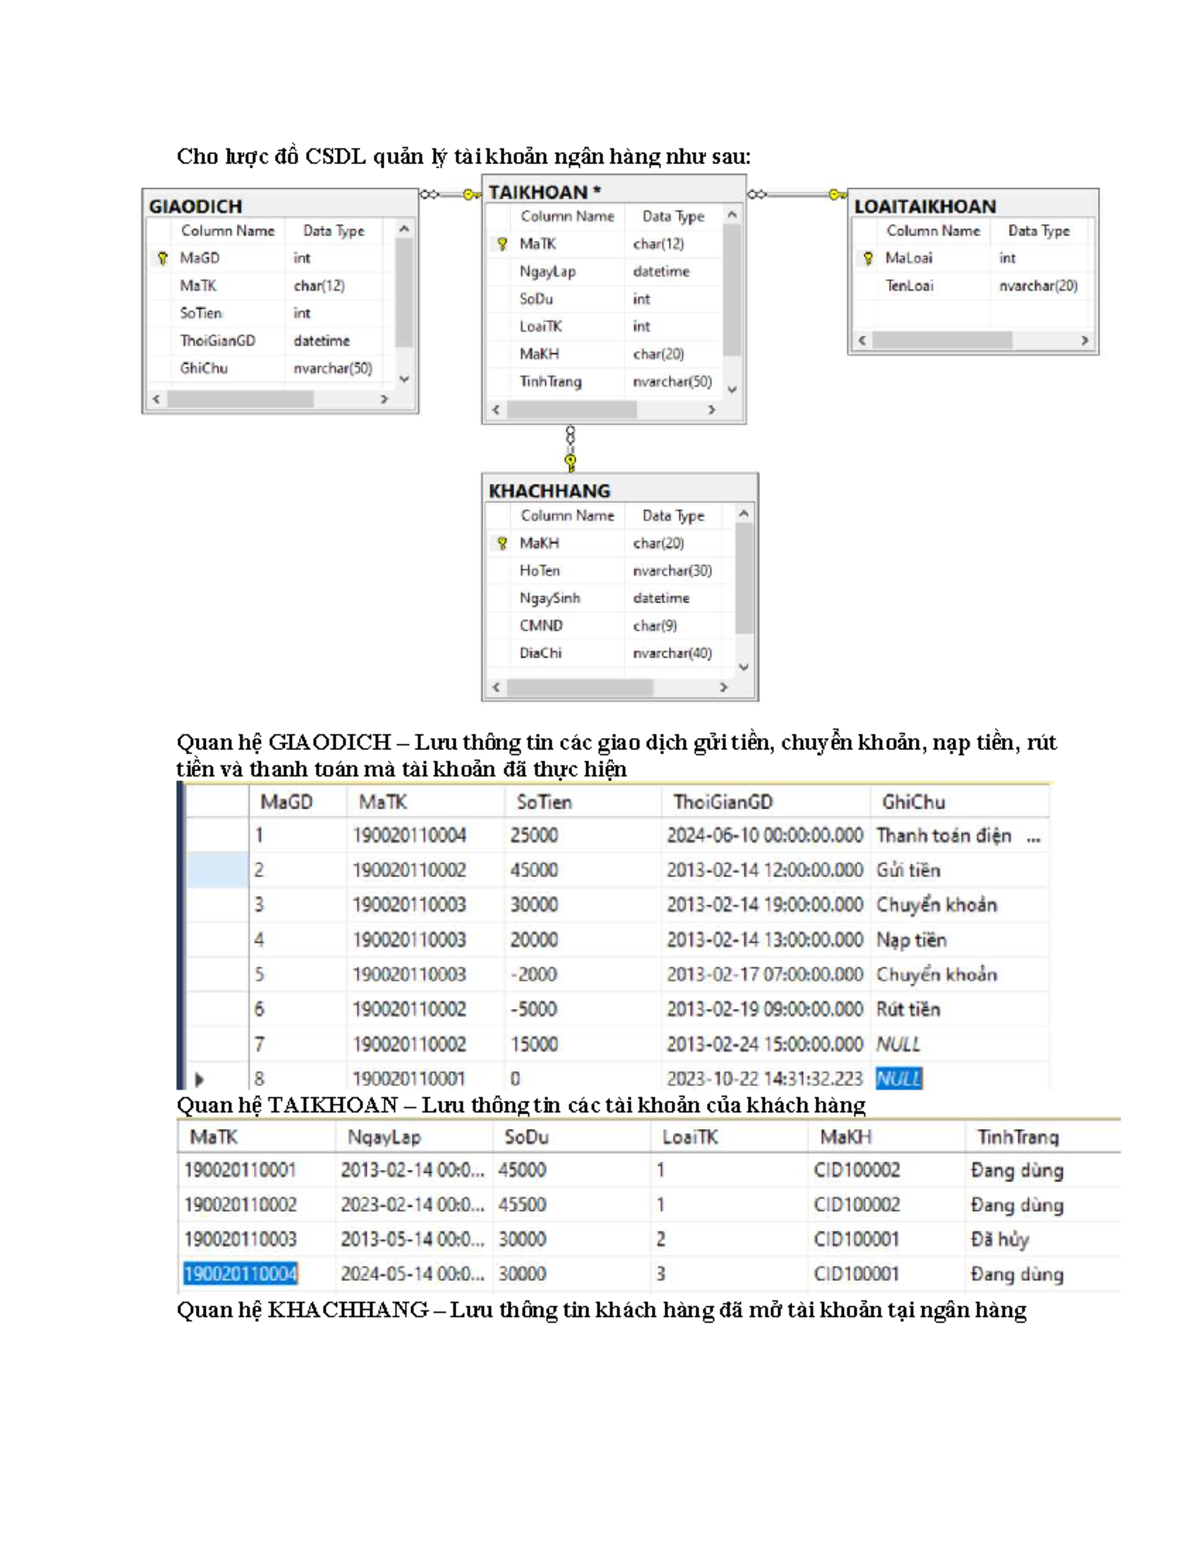The image size is (1200, 1553).
Task: Click the down scroll arrow in KHACHHANG table
Action: 743,666
